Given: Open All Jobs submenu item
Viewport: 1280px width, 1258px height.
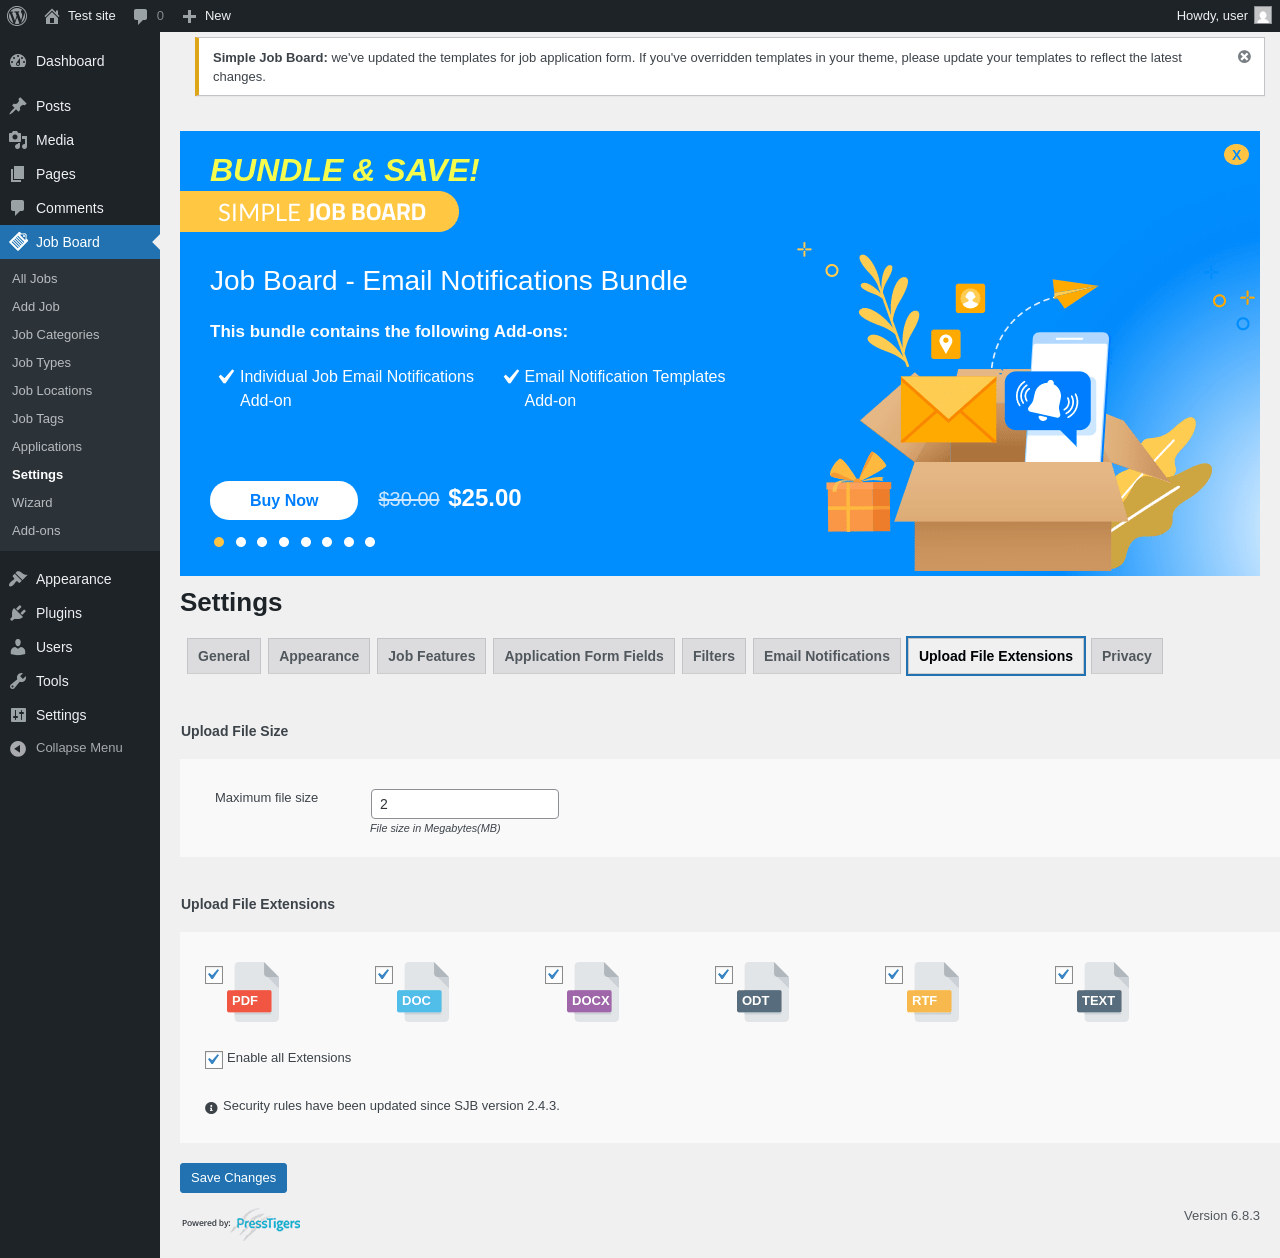Looking at the screenshot, I should click(80, 279).
